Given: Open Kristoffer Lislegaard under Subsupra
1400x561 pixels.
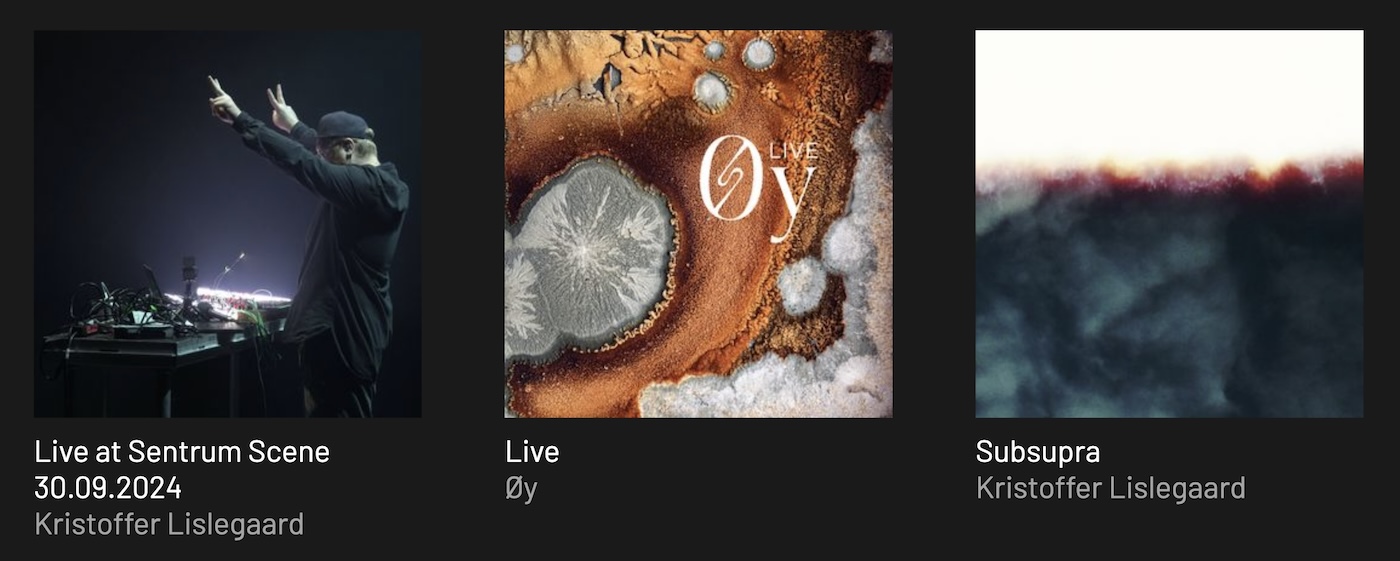Looking at the screenshot, I should (1110, 488).
